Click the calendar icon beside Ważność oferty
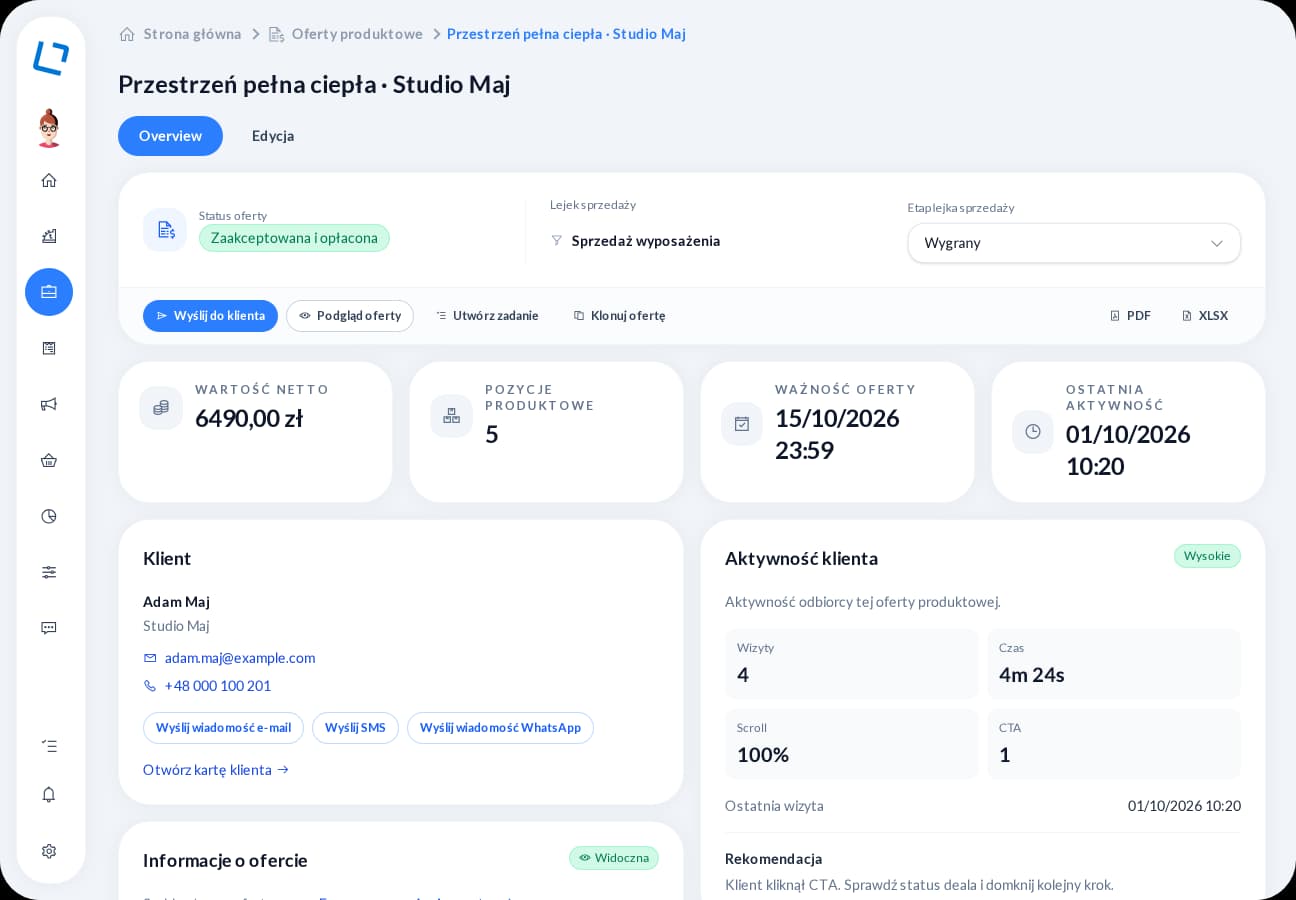This screenshot has width=1296, height=900. (x=742, y=424)
